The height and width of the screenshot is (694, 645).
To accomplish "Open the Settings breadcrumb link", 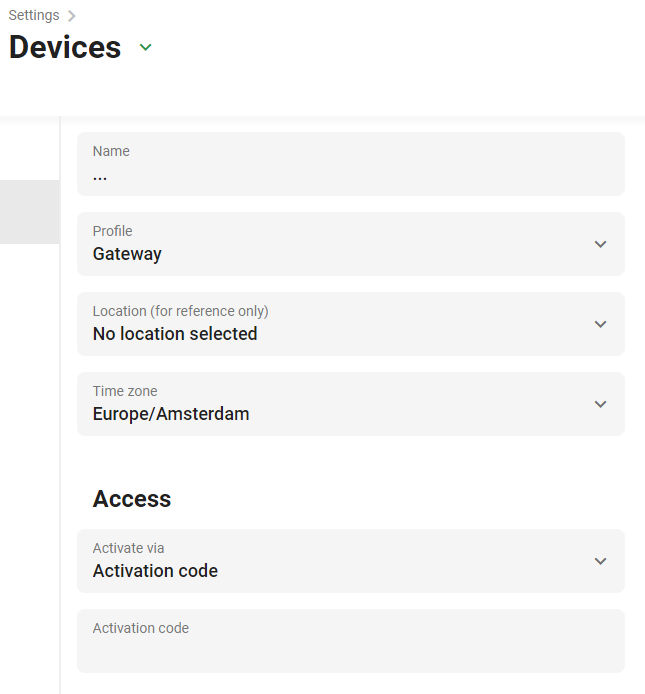I will [x=34, y=15].
